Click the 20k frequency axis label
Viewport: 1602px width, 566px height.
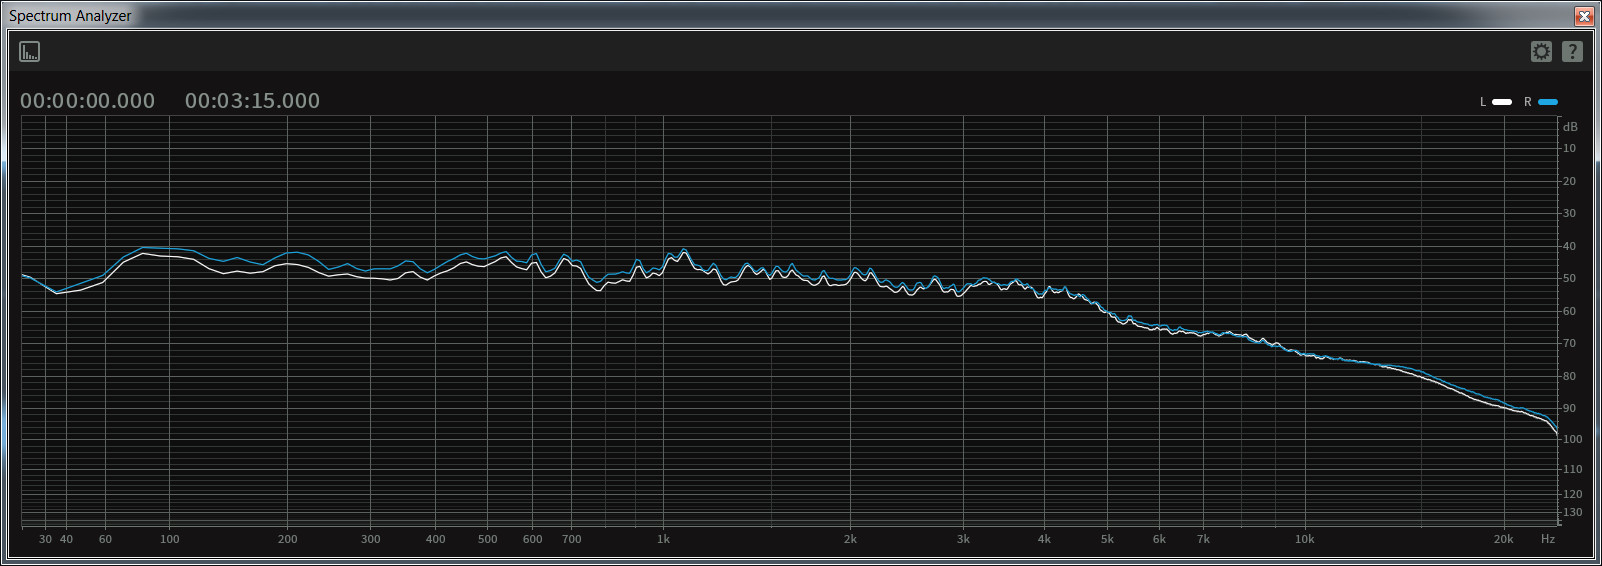[x=1504, y=539]
